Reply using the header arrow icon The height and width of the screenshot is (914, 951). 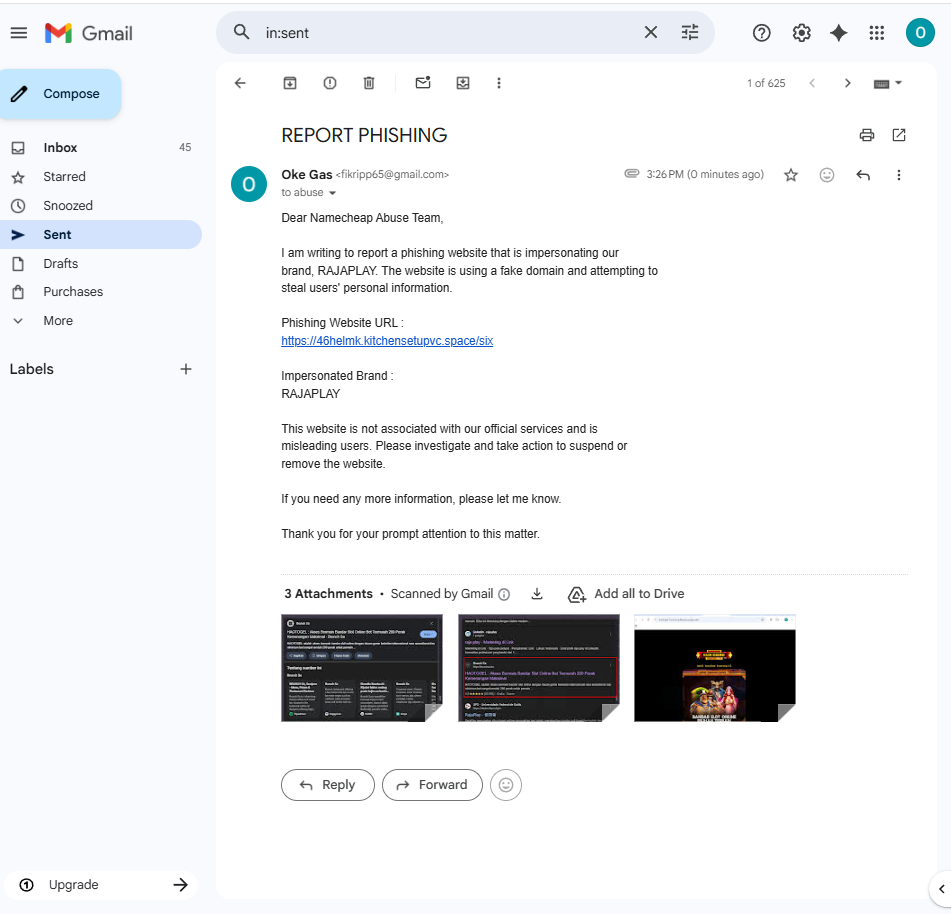863,175
